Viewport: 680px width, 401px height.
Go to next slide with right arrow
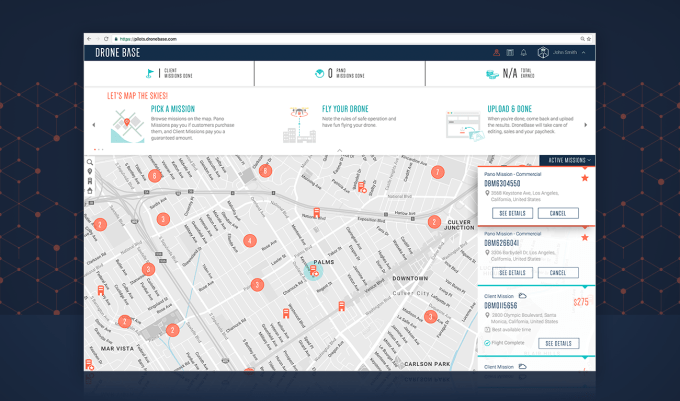pyautogui.click(x=586, y=125)
